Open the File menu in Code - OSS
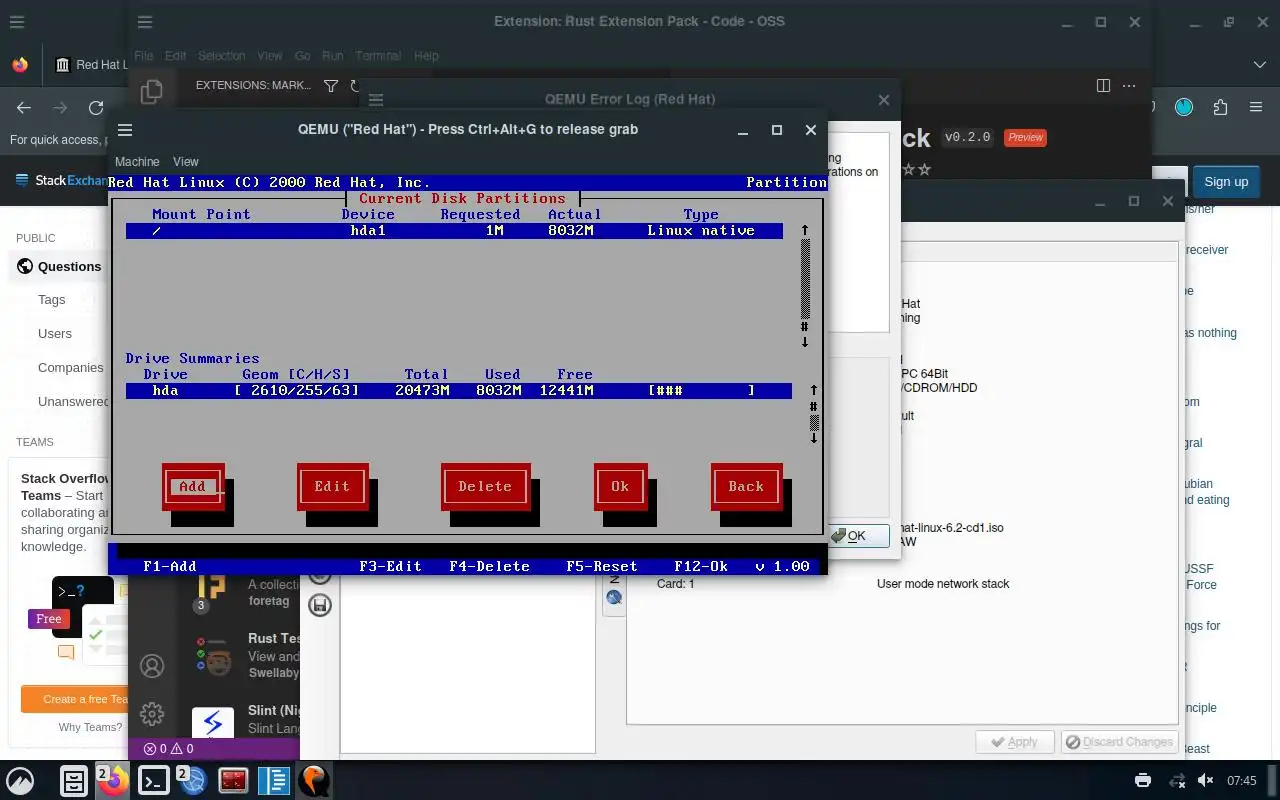This screenshot has height=800, width=1280. (143, 56)
